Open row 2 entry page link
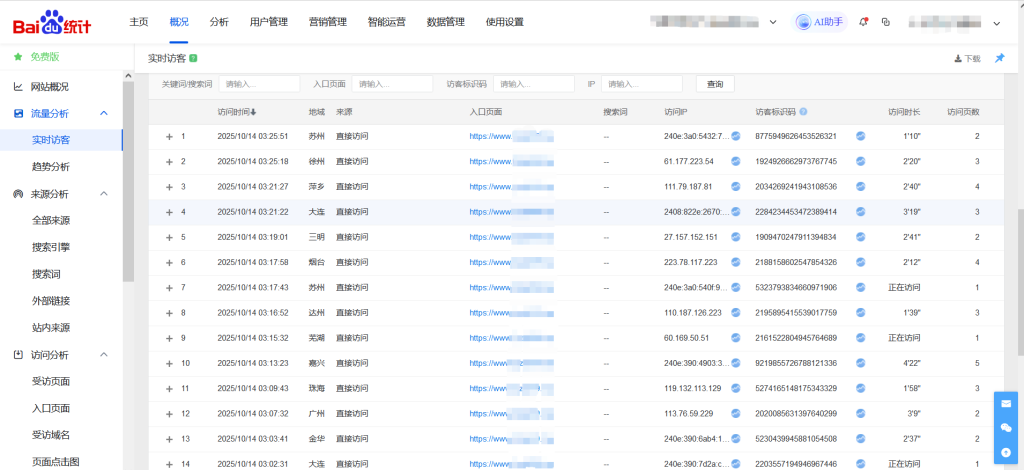Viewport: 1024px width, 470px height. point(511,161)
